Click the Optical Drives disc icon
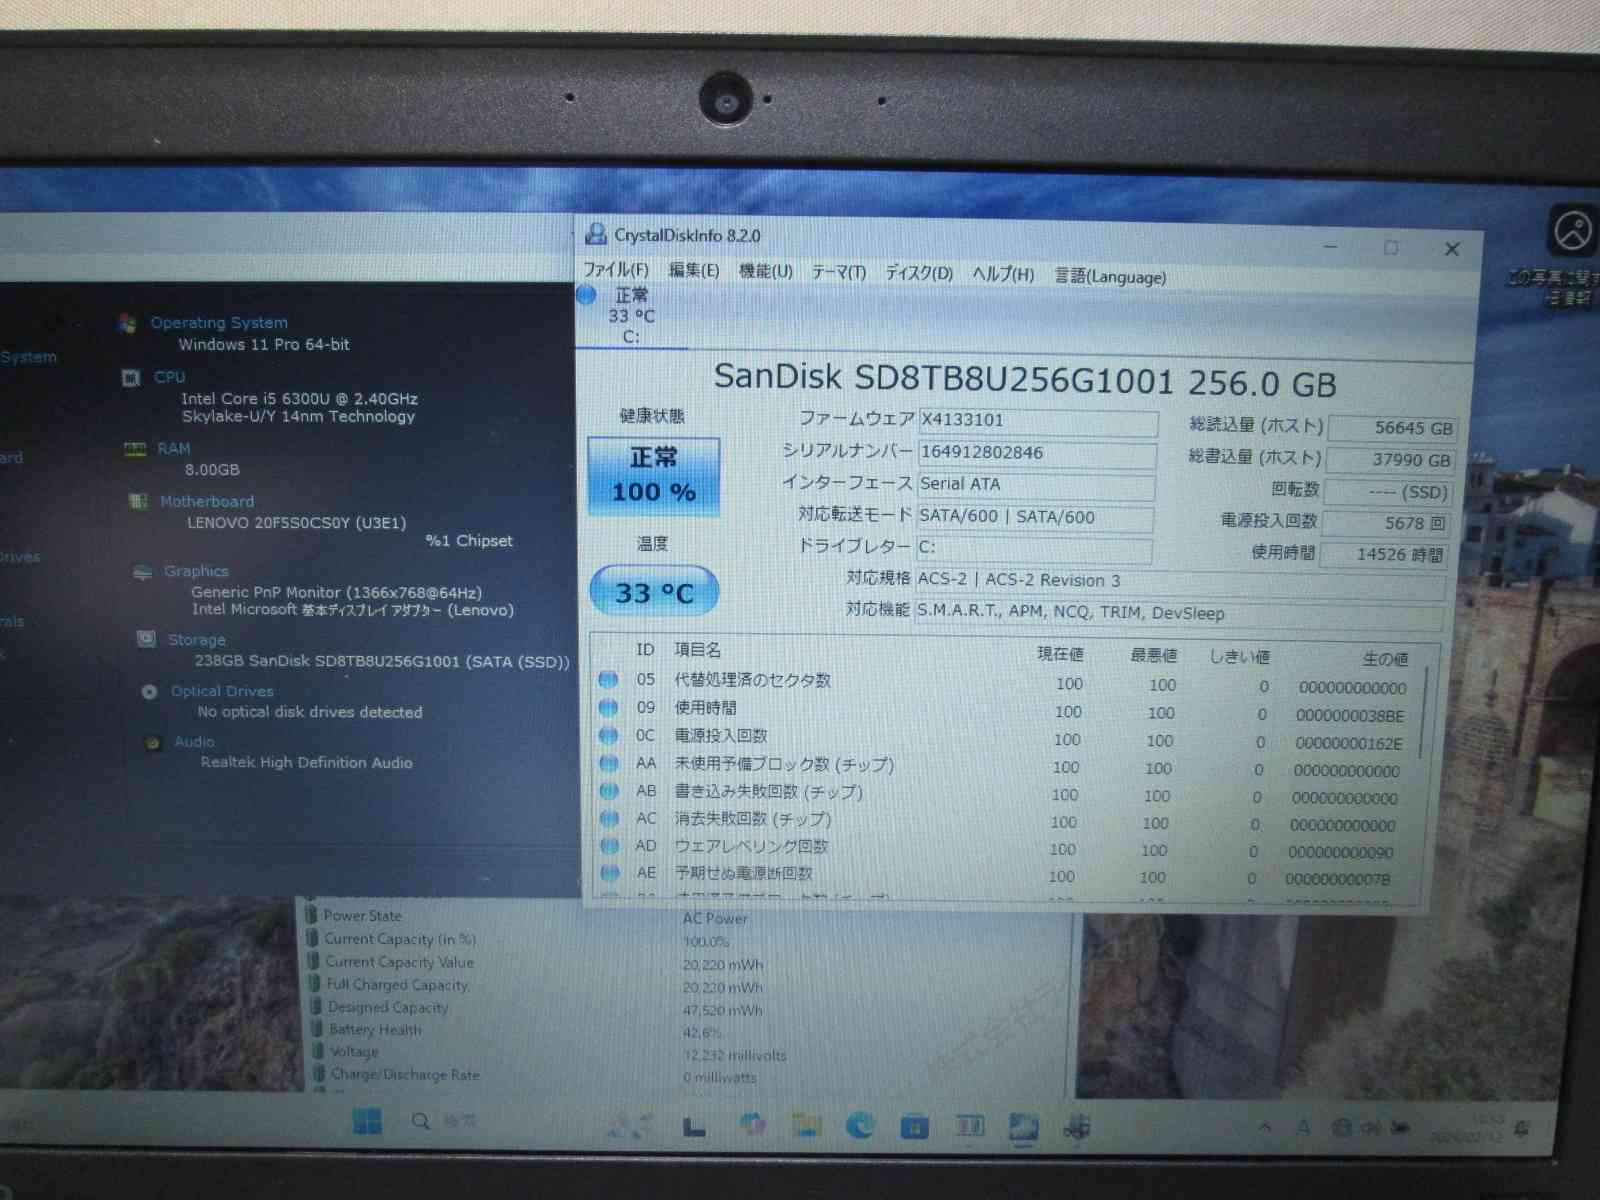This screenshot has width=1600, height=1200. (x=149, y=691)
